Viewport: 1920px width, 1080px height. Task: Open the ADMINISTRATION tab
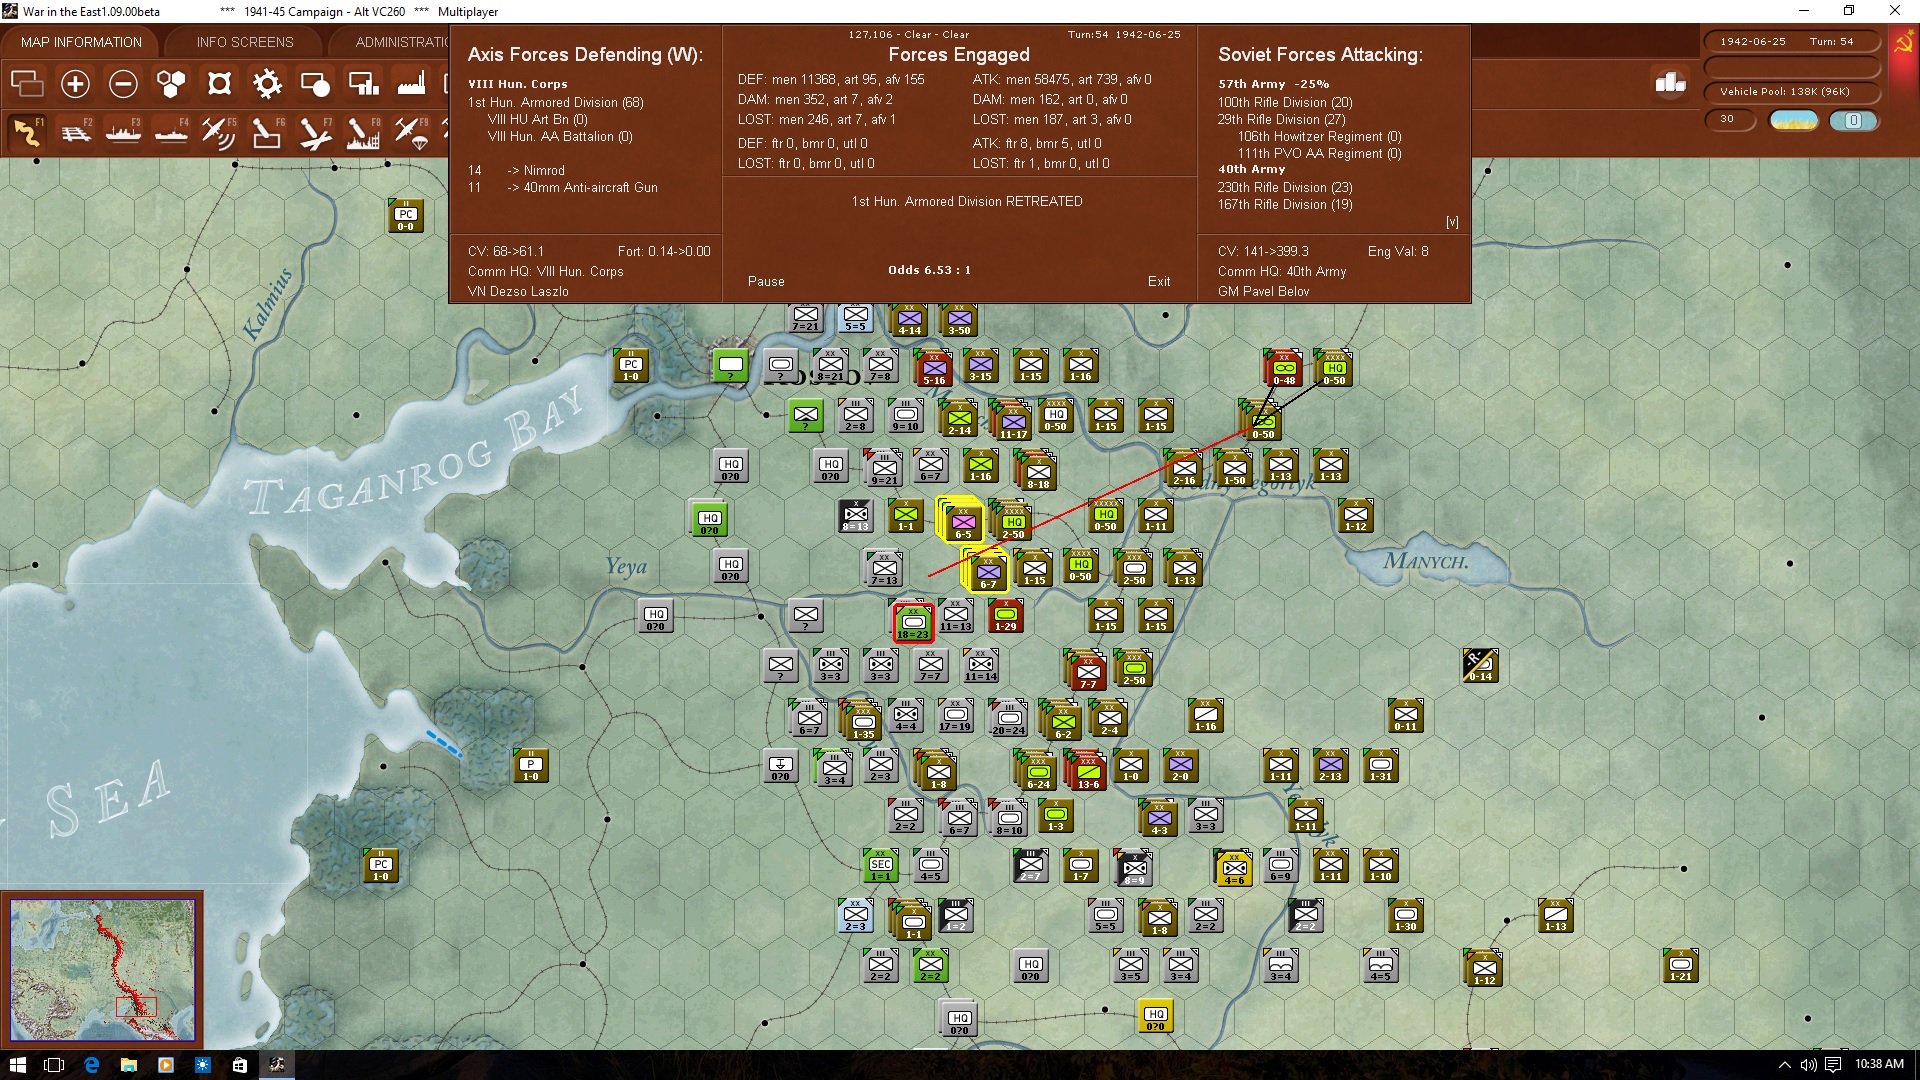400,42
